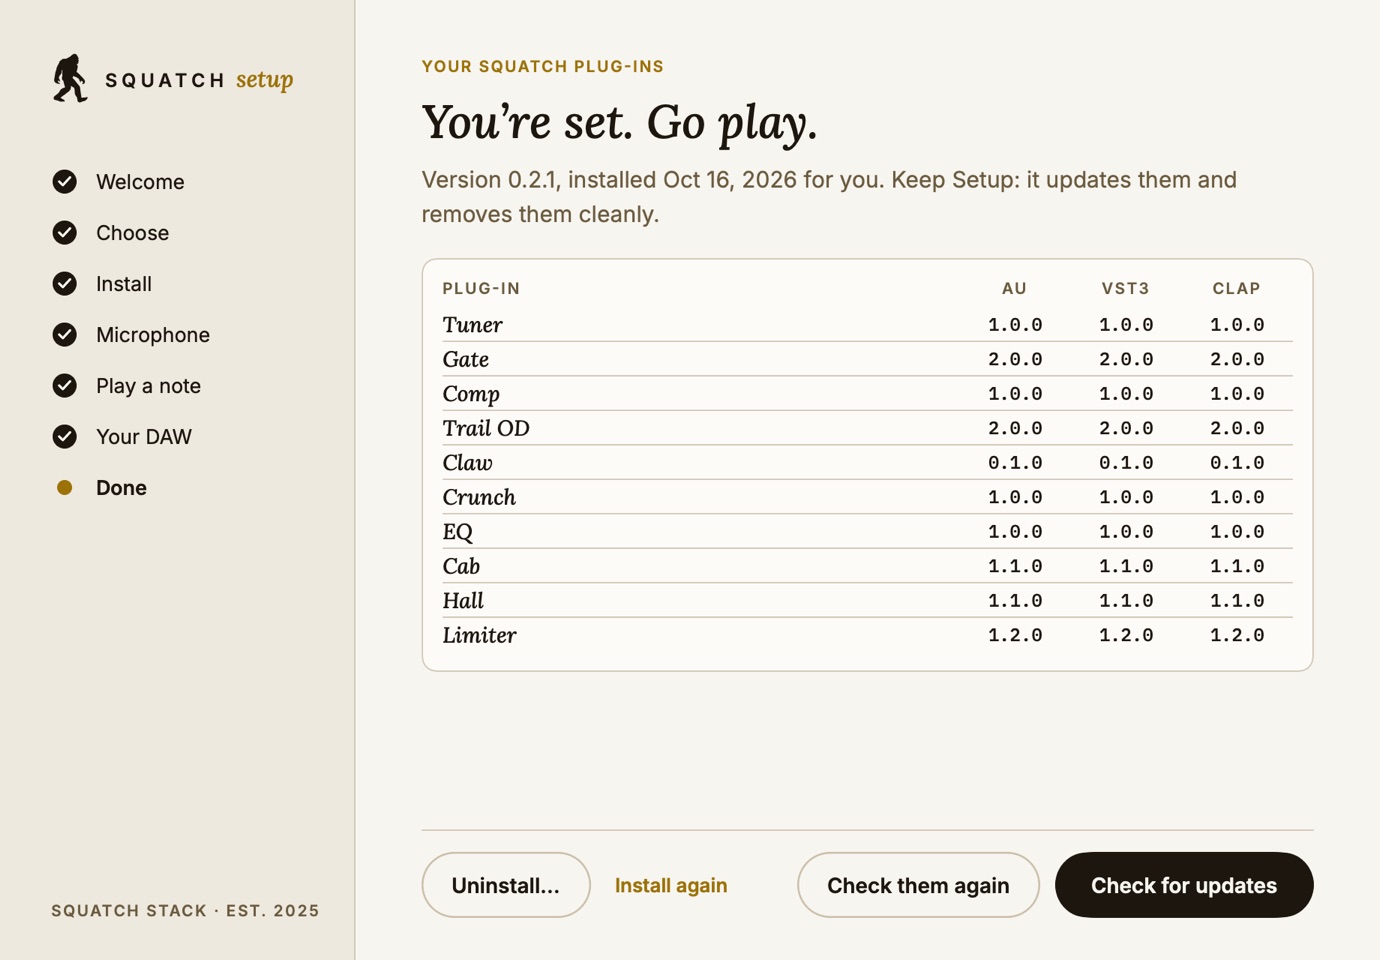Screen dimensions: 1380x960
Task: Open the Play a note step
Action: click(x=148, y=386)
